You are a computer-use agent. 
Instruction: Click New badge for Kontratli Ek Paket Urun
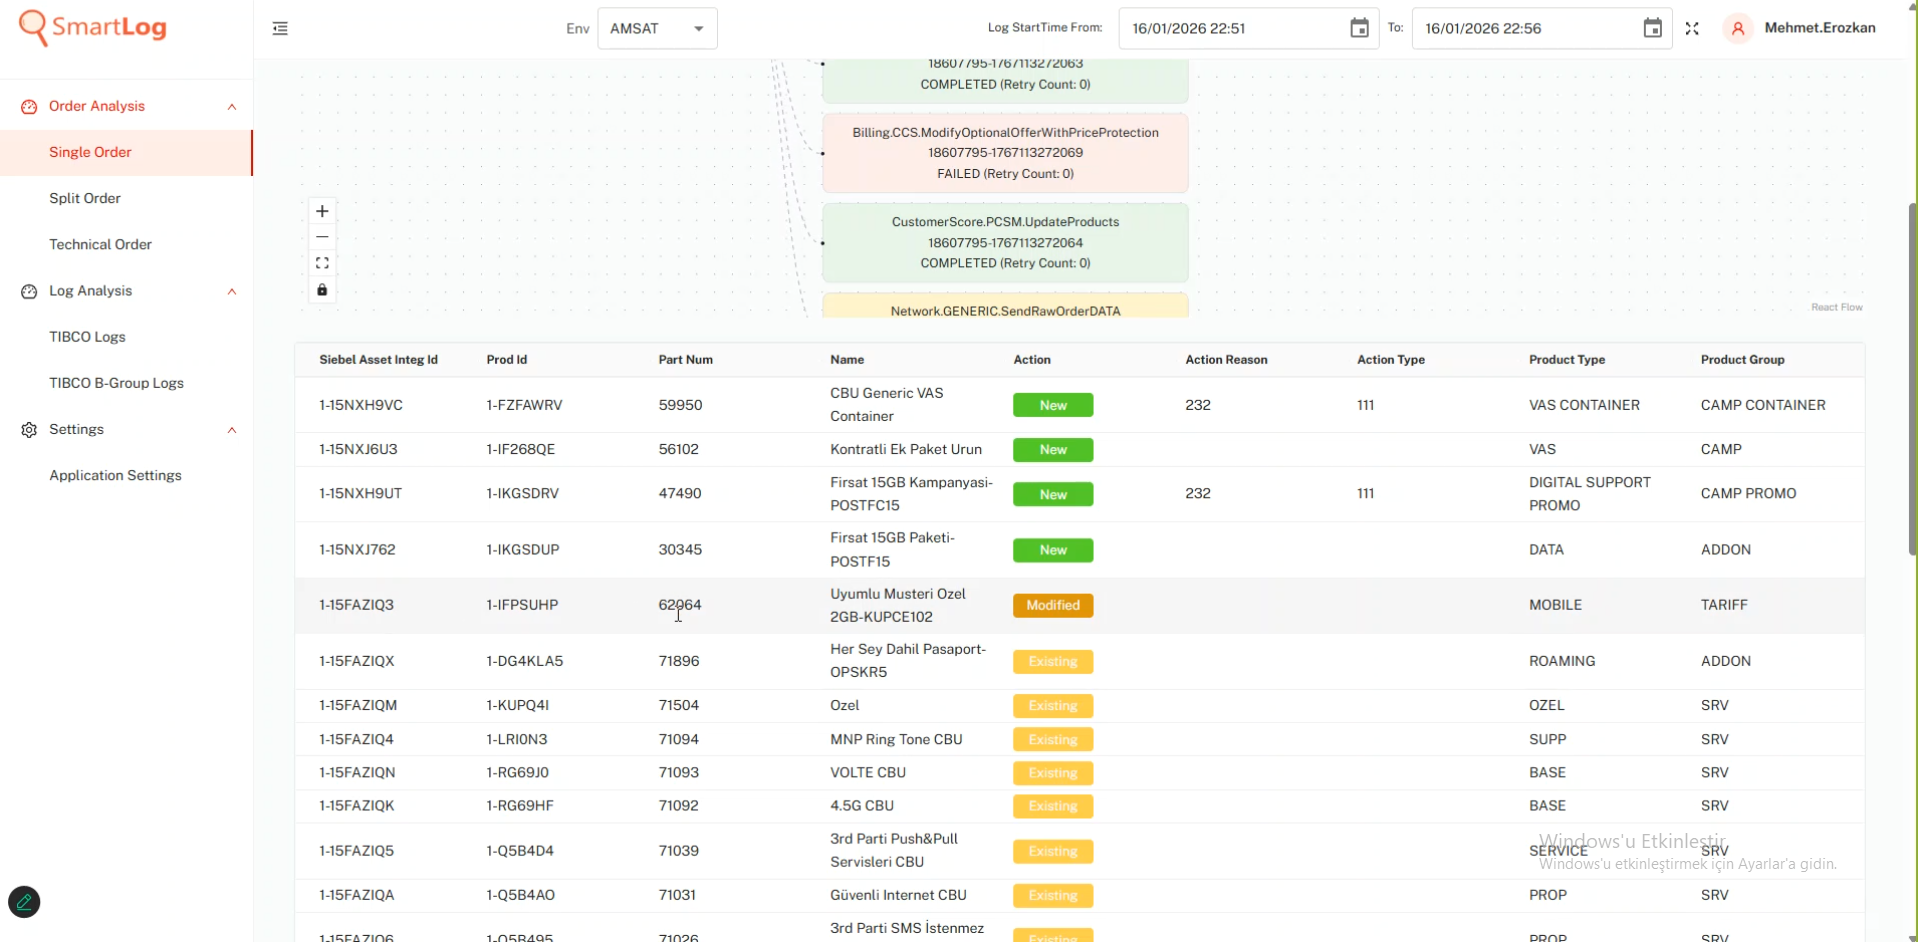tap(1053, 450)
